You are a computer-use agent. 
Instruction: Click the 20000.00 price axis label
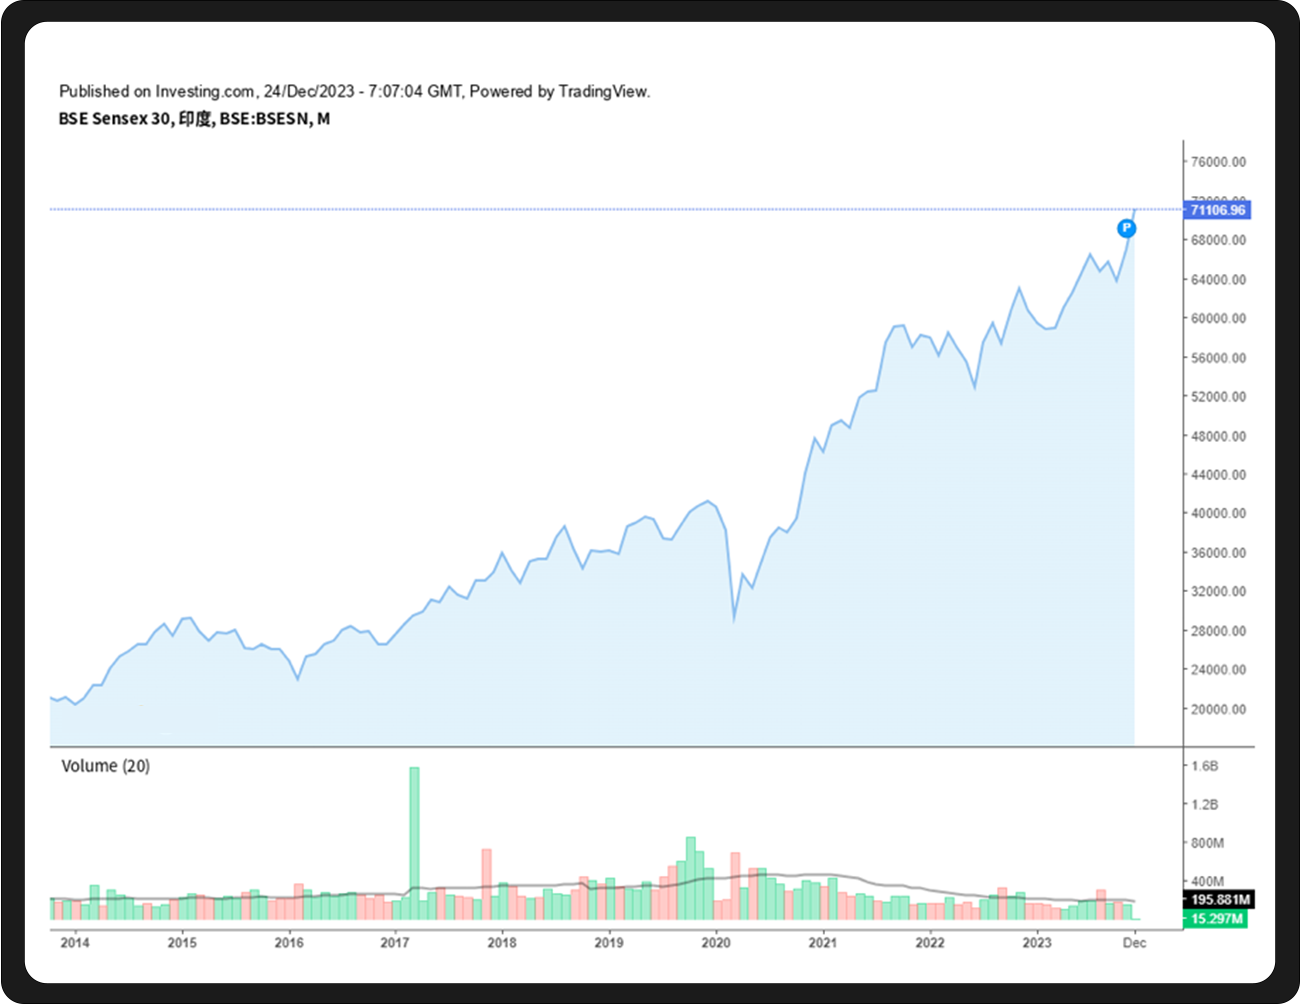click(1217, 710)
